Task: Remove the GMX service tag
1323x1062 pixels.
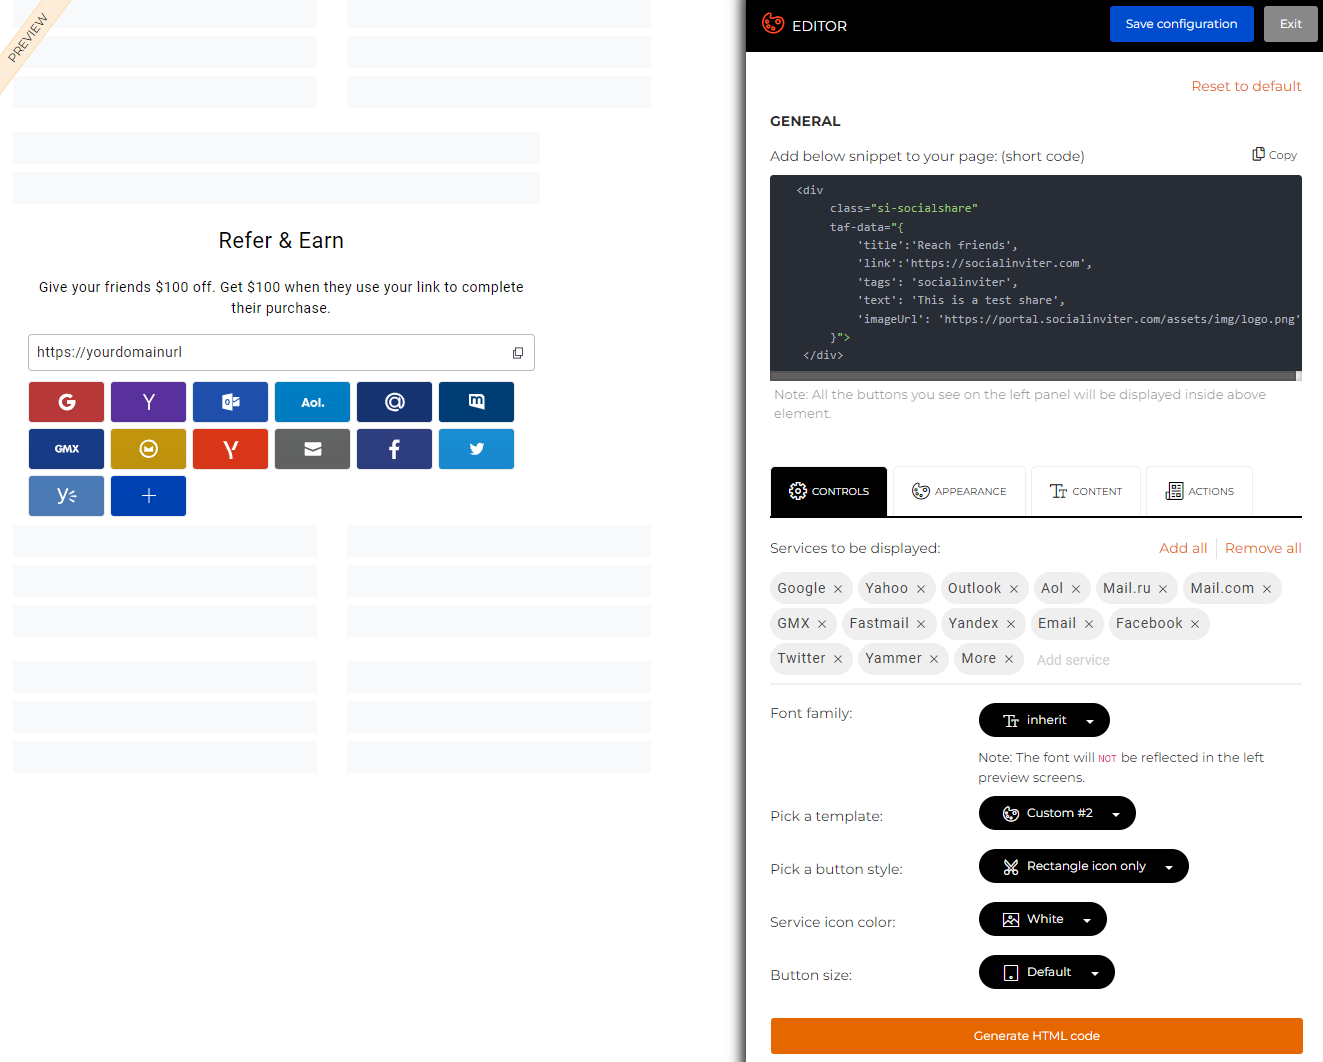Action: (x=822, y=624)
